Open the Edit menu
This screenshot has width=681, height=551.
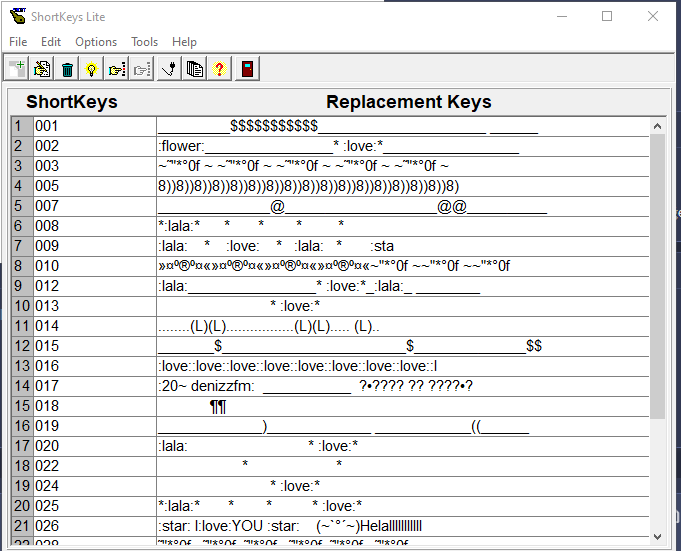pos(51,42)
